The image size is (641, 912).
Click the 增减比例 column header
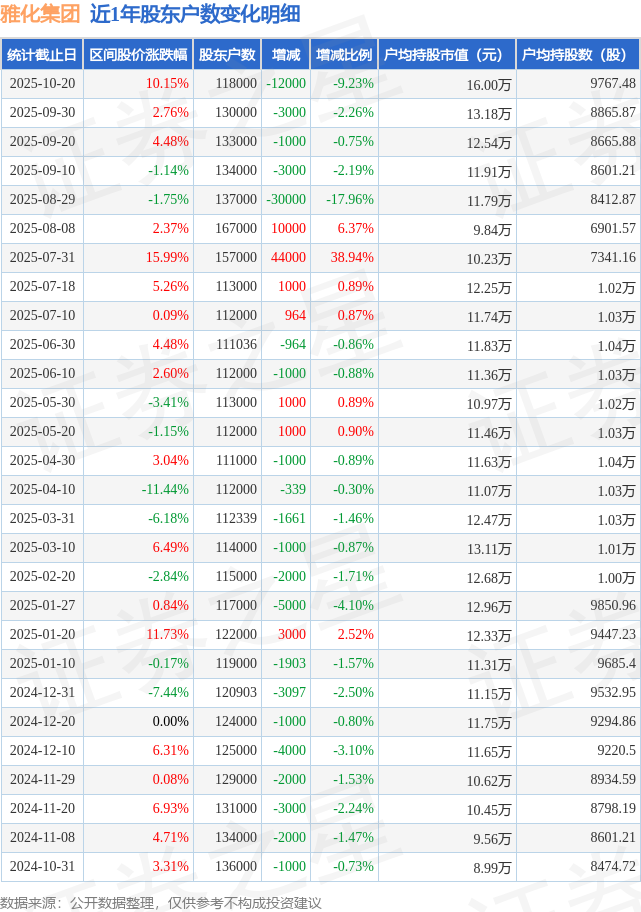pos(343,55)
